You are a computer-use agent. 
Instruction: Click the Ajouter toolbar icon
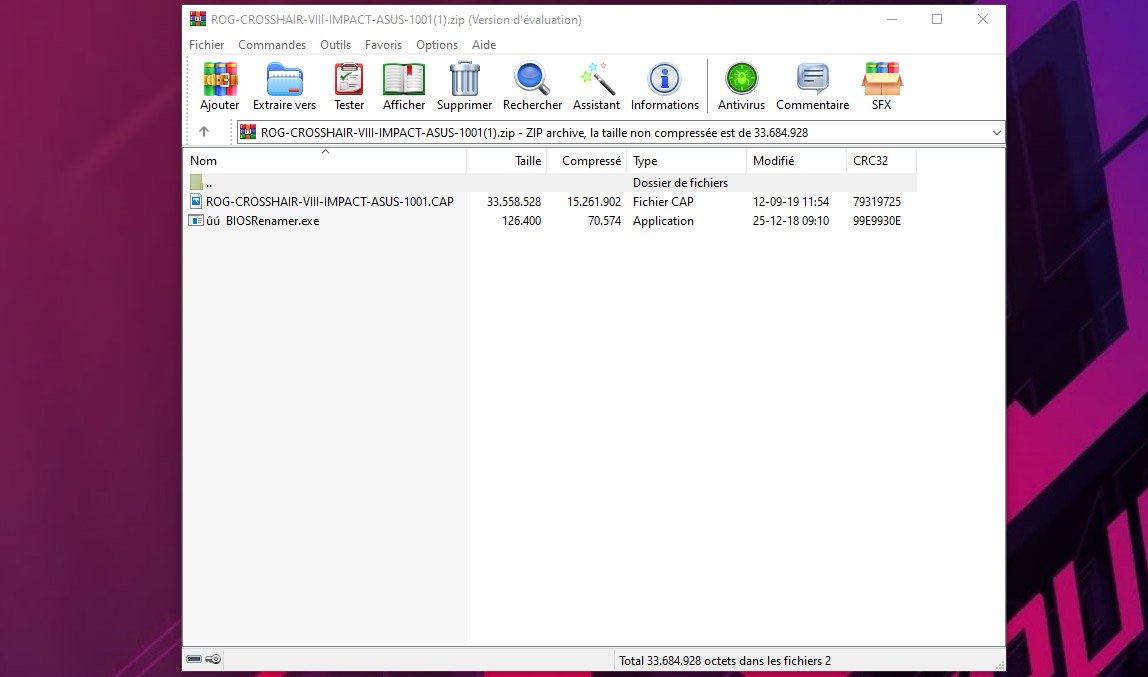coord(219,86)
